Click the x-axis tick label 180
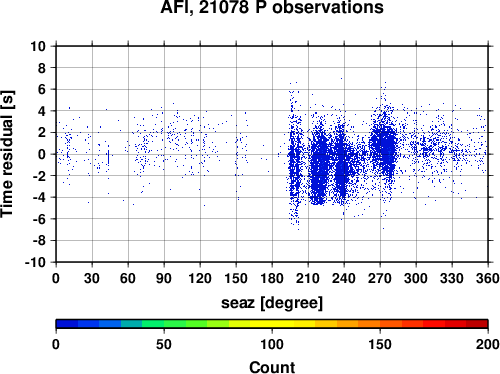Image resolution: width=500 pixels, height=374 pixels. point(272,278)
